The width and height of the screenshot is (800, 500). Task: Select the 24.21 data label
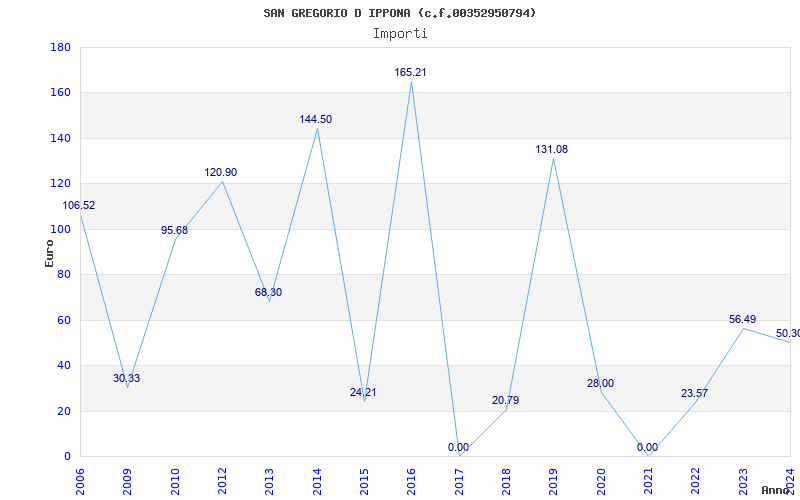[363, 393]
